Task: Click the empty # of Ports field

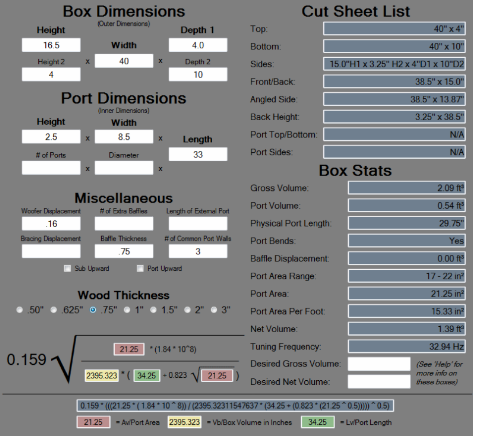Action: (51, 168)
